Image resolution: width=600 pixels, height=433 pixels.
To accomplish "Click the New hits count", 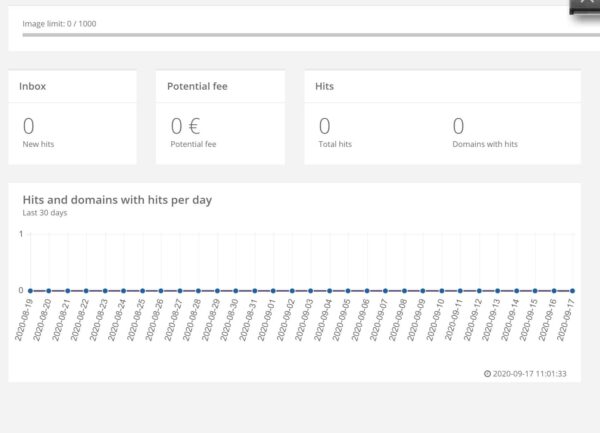I will tap(28, 126).
